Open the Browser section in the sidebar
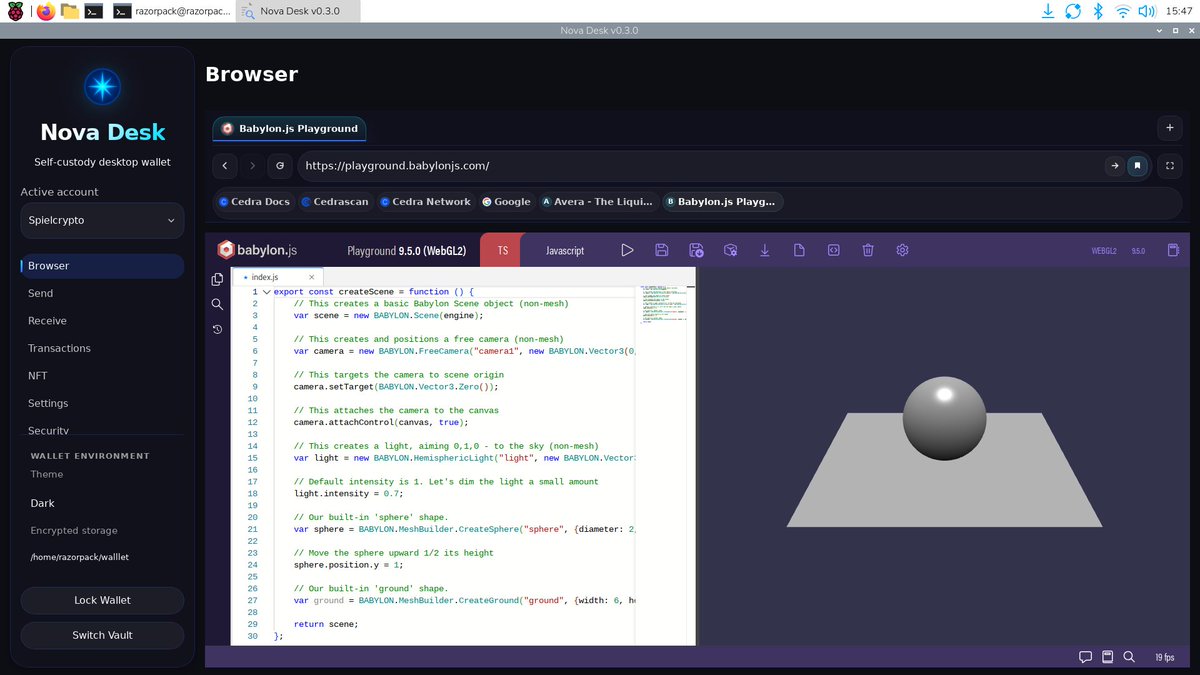The width and height of the screenshot is (1200, 675). [x=102, y=266]
